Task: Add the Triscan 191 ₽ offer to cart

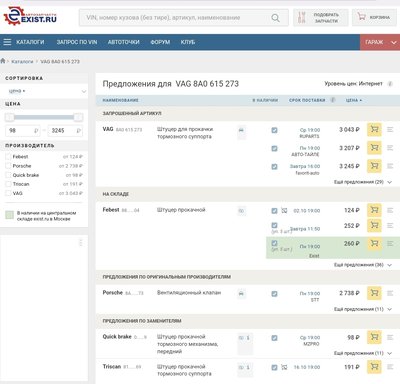Action: coord(374,367)
